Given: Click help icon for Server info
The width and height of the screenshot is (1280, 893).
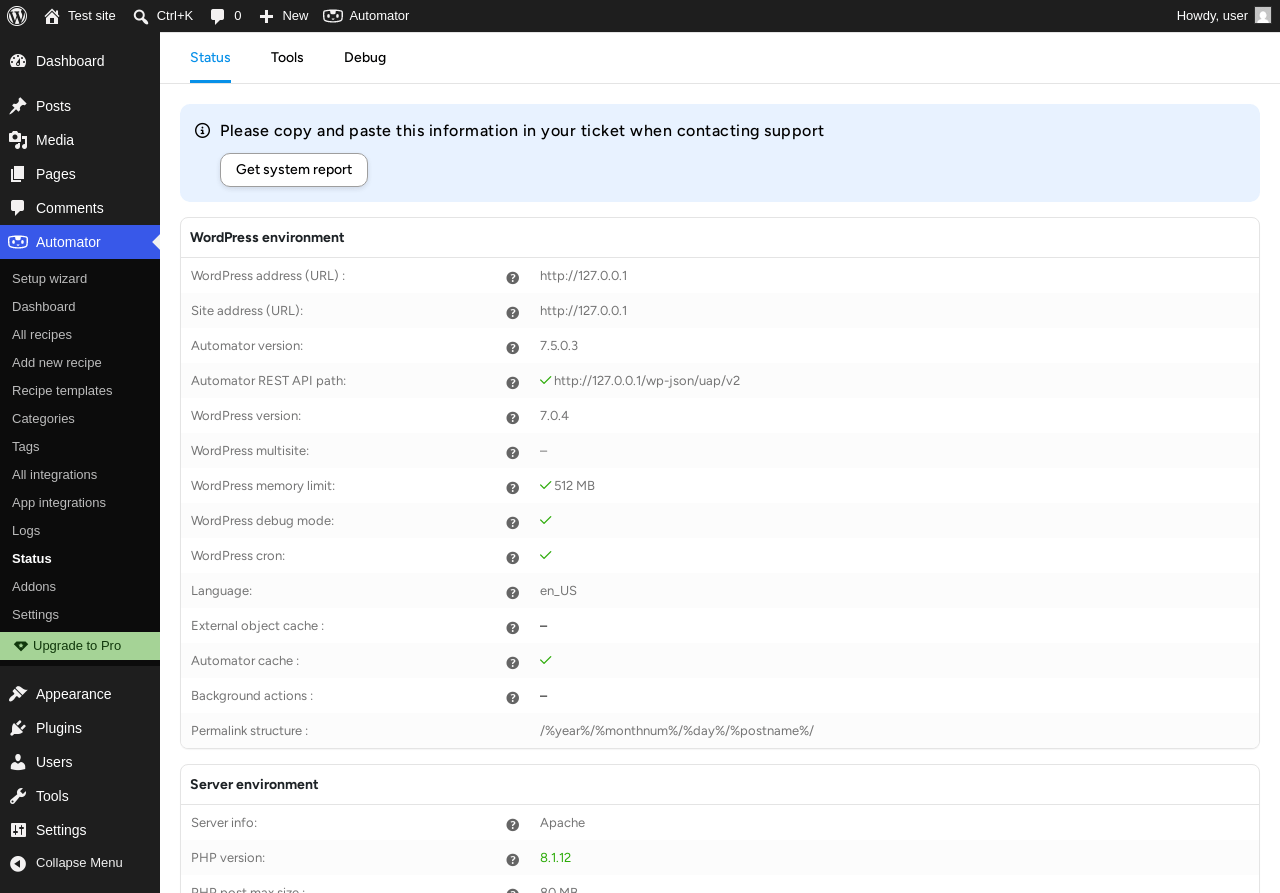Looking at the screenshot, I should point(513,825).
